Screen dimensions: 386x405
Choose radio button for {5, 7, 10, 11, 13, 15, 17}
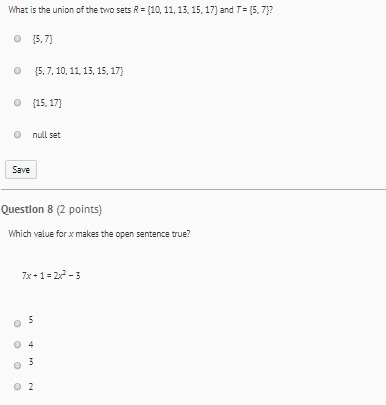point(17,71)
